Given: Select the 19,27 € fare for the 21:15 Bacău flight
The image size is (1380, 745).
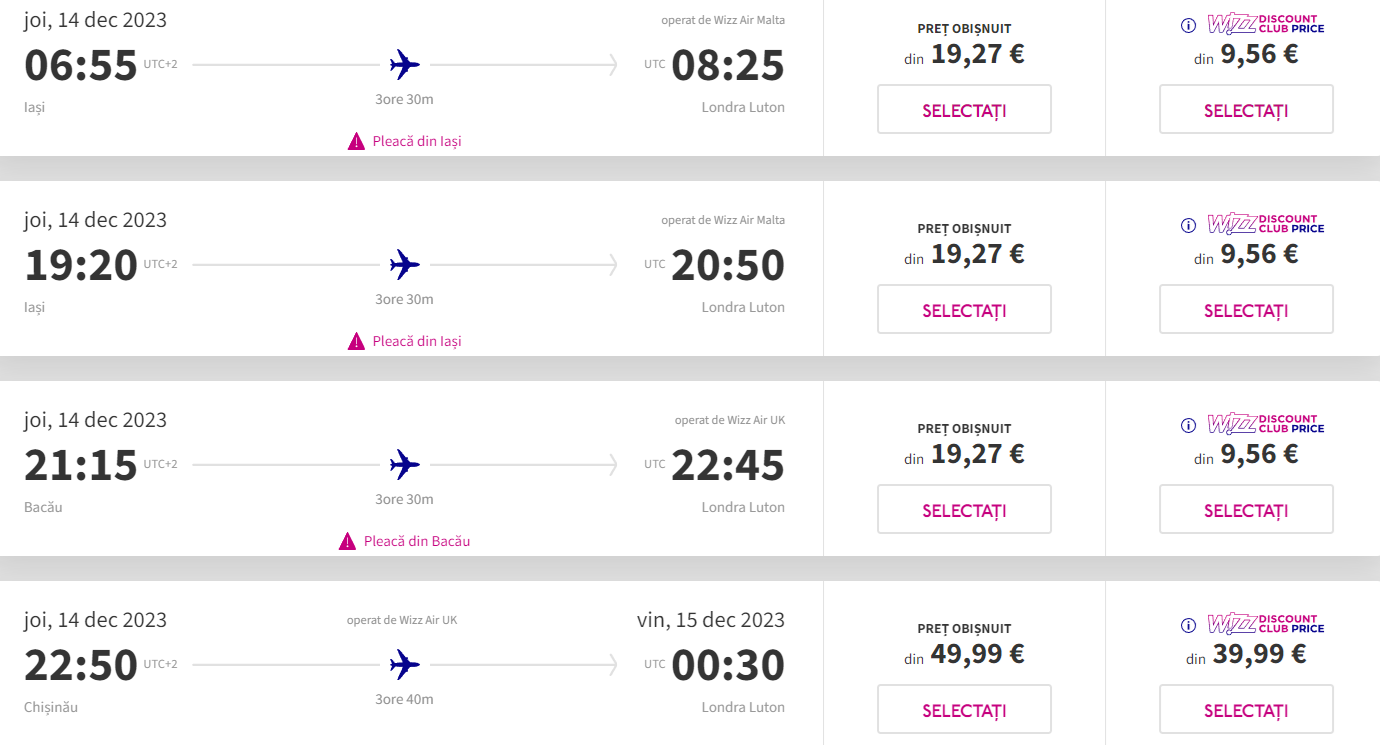Looking at the screenshot, I should [964, 509].
